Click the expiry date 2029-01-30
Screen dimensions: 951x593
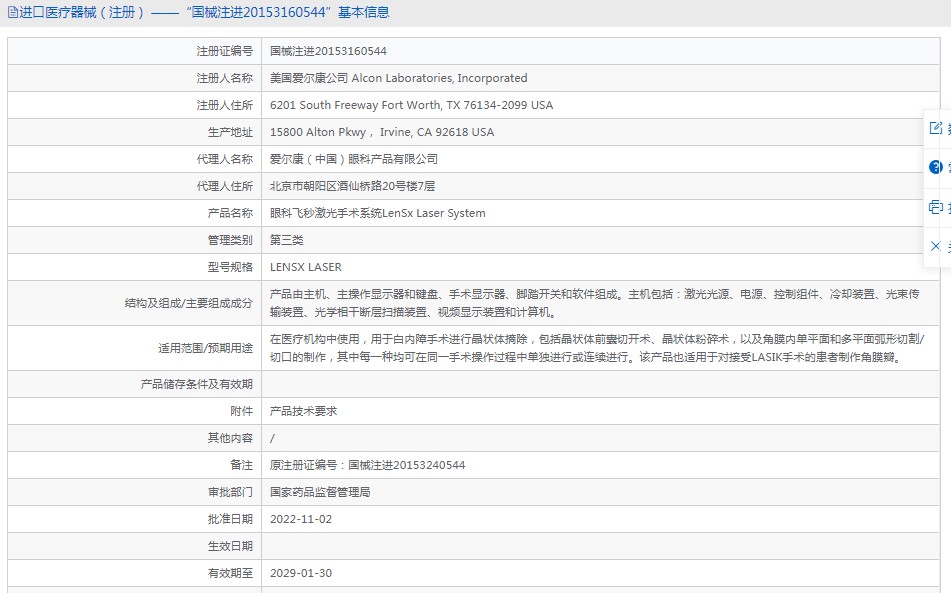[300, 573]
